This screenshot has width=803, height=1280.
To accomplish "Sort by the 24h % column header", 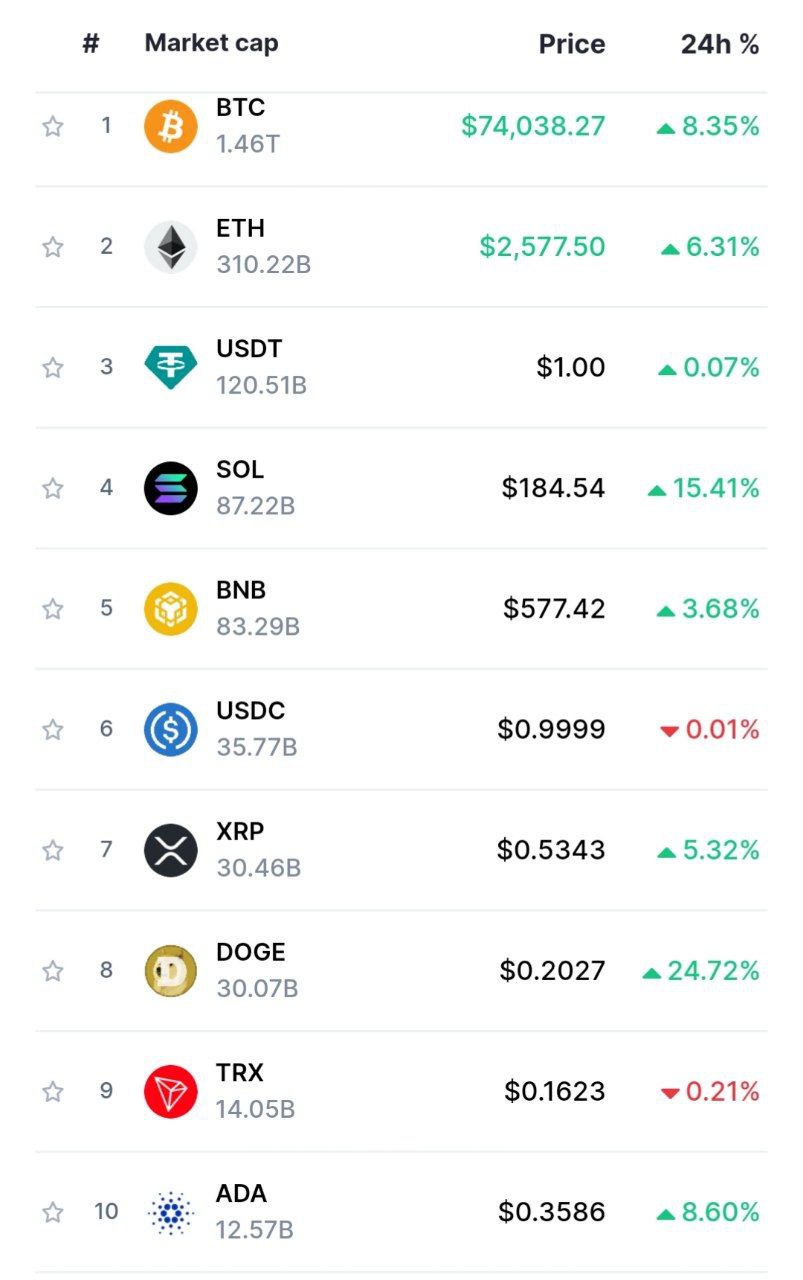I will [719, 44].
